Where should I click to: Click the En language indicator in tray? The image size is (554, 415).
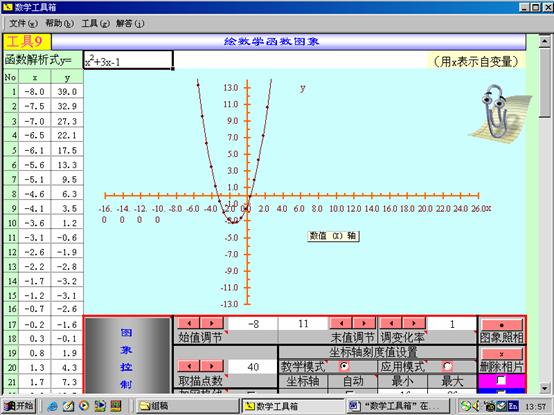tap(513, 406)
